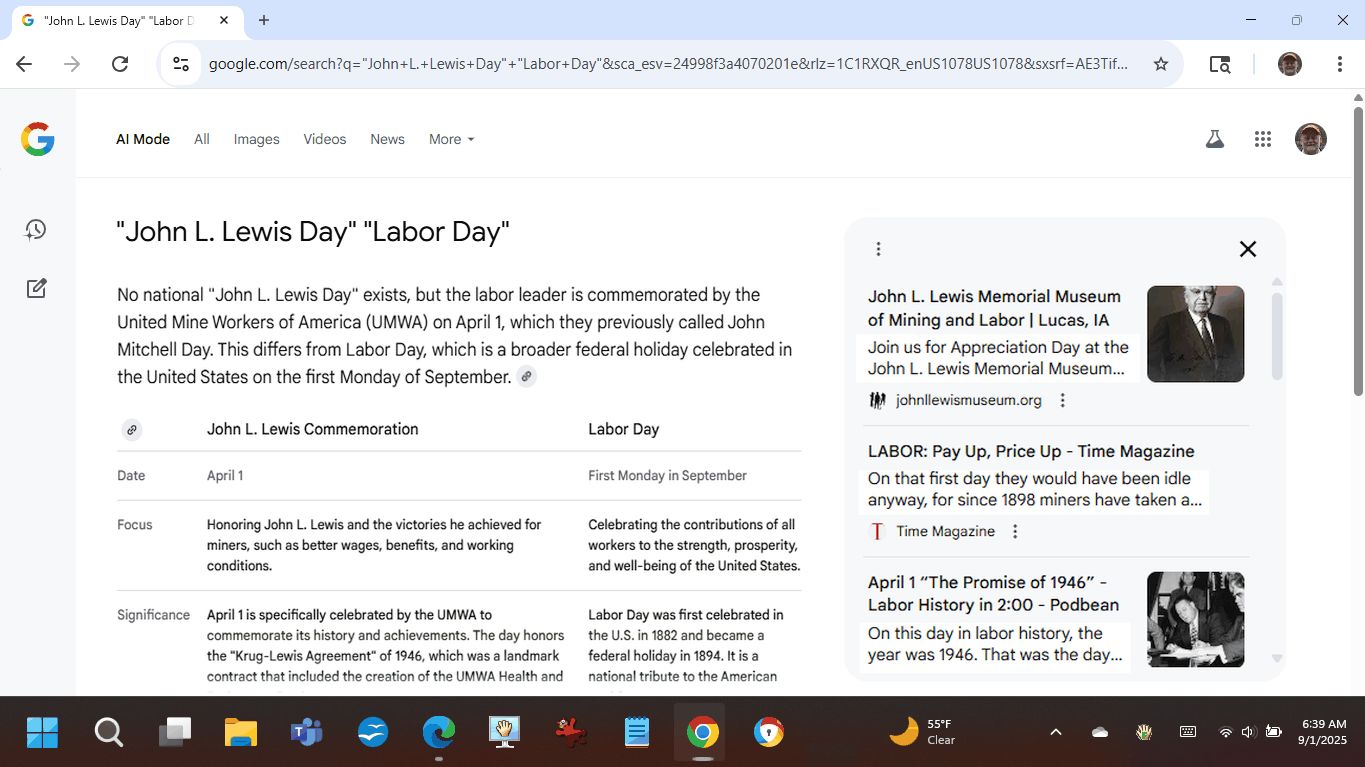This screenshot has height=767, width=1365.
Task: Open three-dot menu for johnllewismuseum.org result
Action: 1063,401
